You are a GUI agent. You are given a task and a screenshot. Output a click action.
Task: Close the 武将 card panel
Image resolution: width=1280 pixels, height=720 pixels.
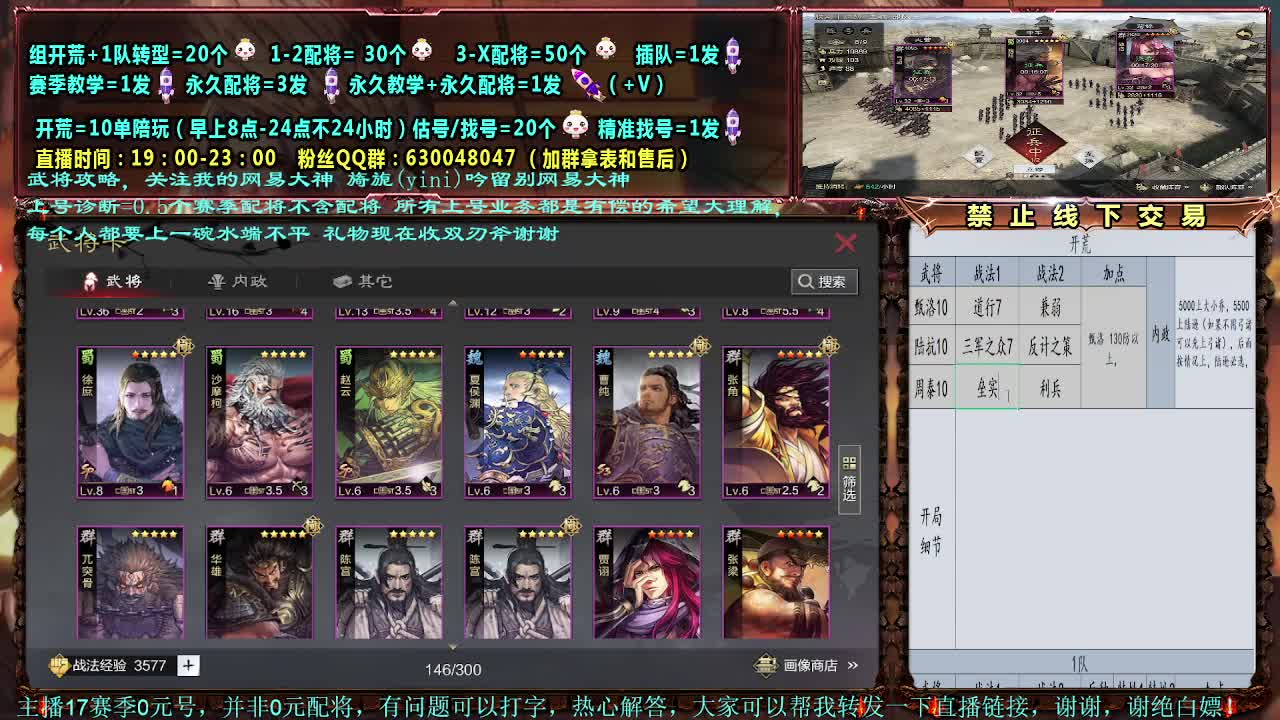[846, 243]
